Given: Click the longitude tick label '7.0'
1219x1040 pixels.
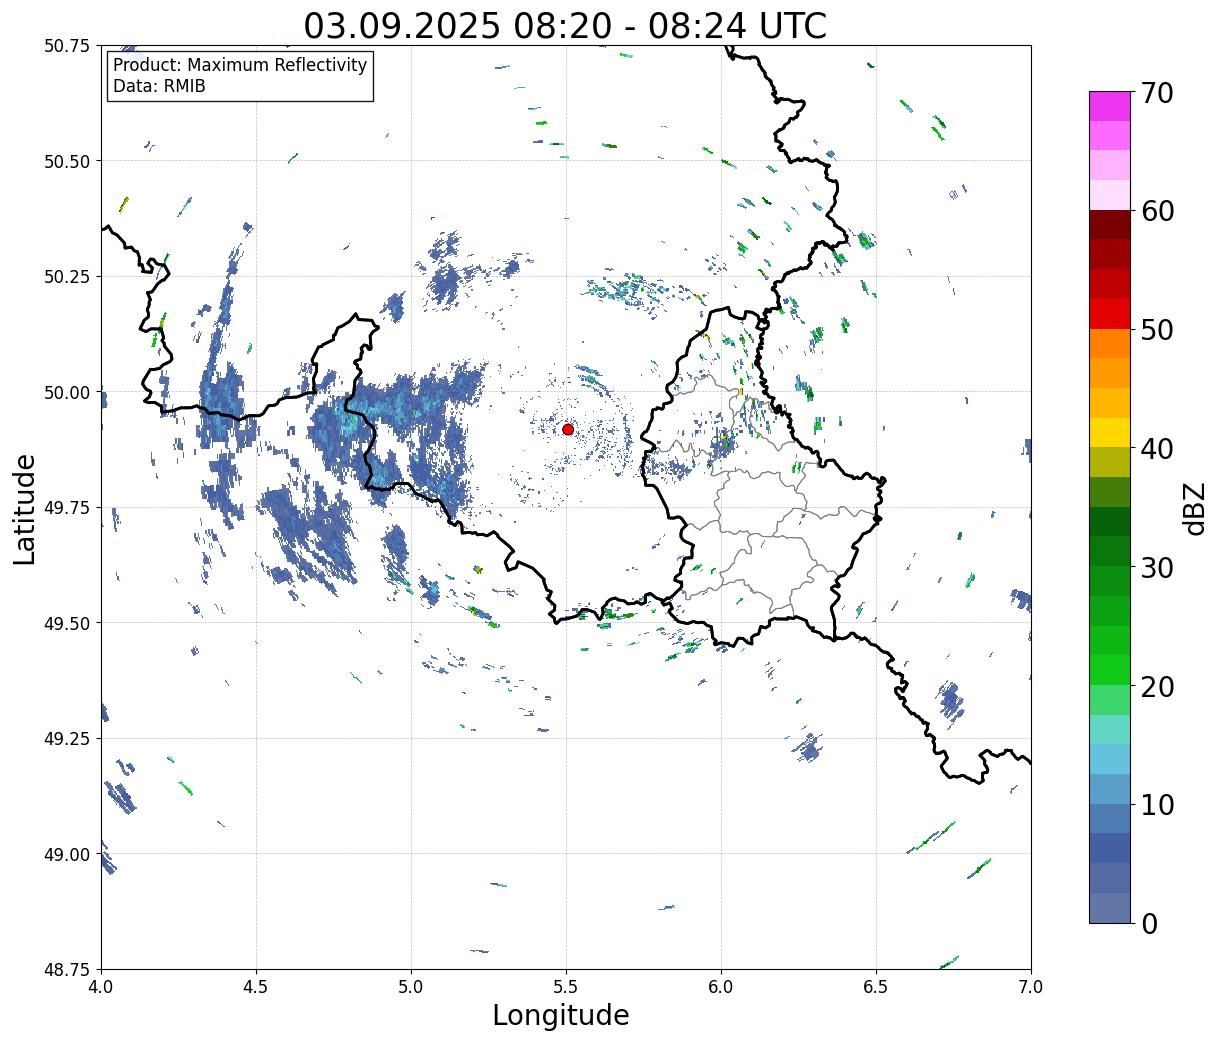Looking at the screenshot, I should click(1031, 986).
